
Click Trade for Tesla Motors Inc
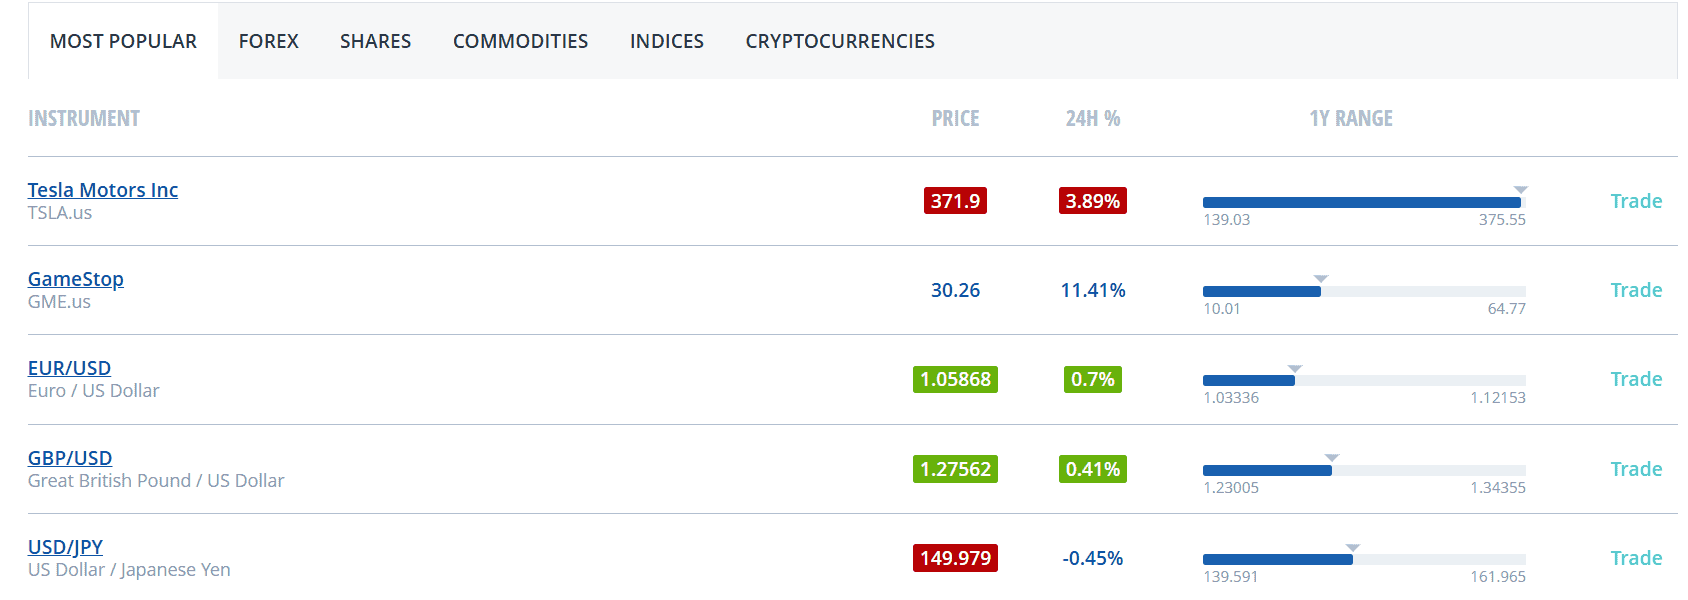[x=1636, y=201]
